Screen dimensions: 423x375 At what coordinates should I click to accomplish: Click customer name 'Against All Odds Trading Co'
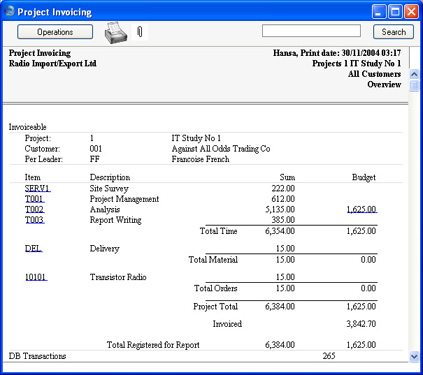pyautogui.click(x=221, y=149)
